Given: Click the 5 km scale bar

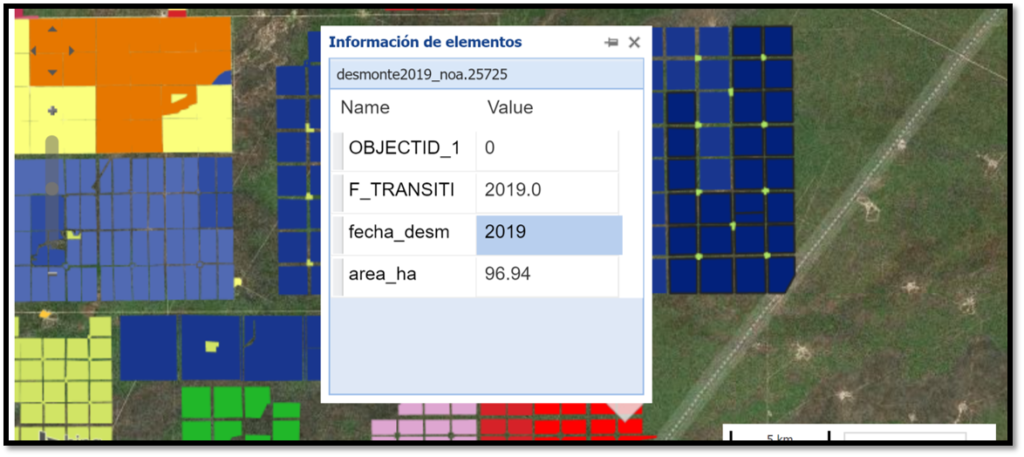Looking at the screenshot, I should [x=779, y=437].
